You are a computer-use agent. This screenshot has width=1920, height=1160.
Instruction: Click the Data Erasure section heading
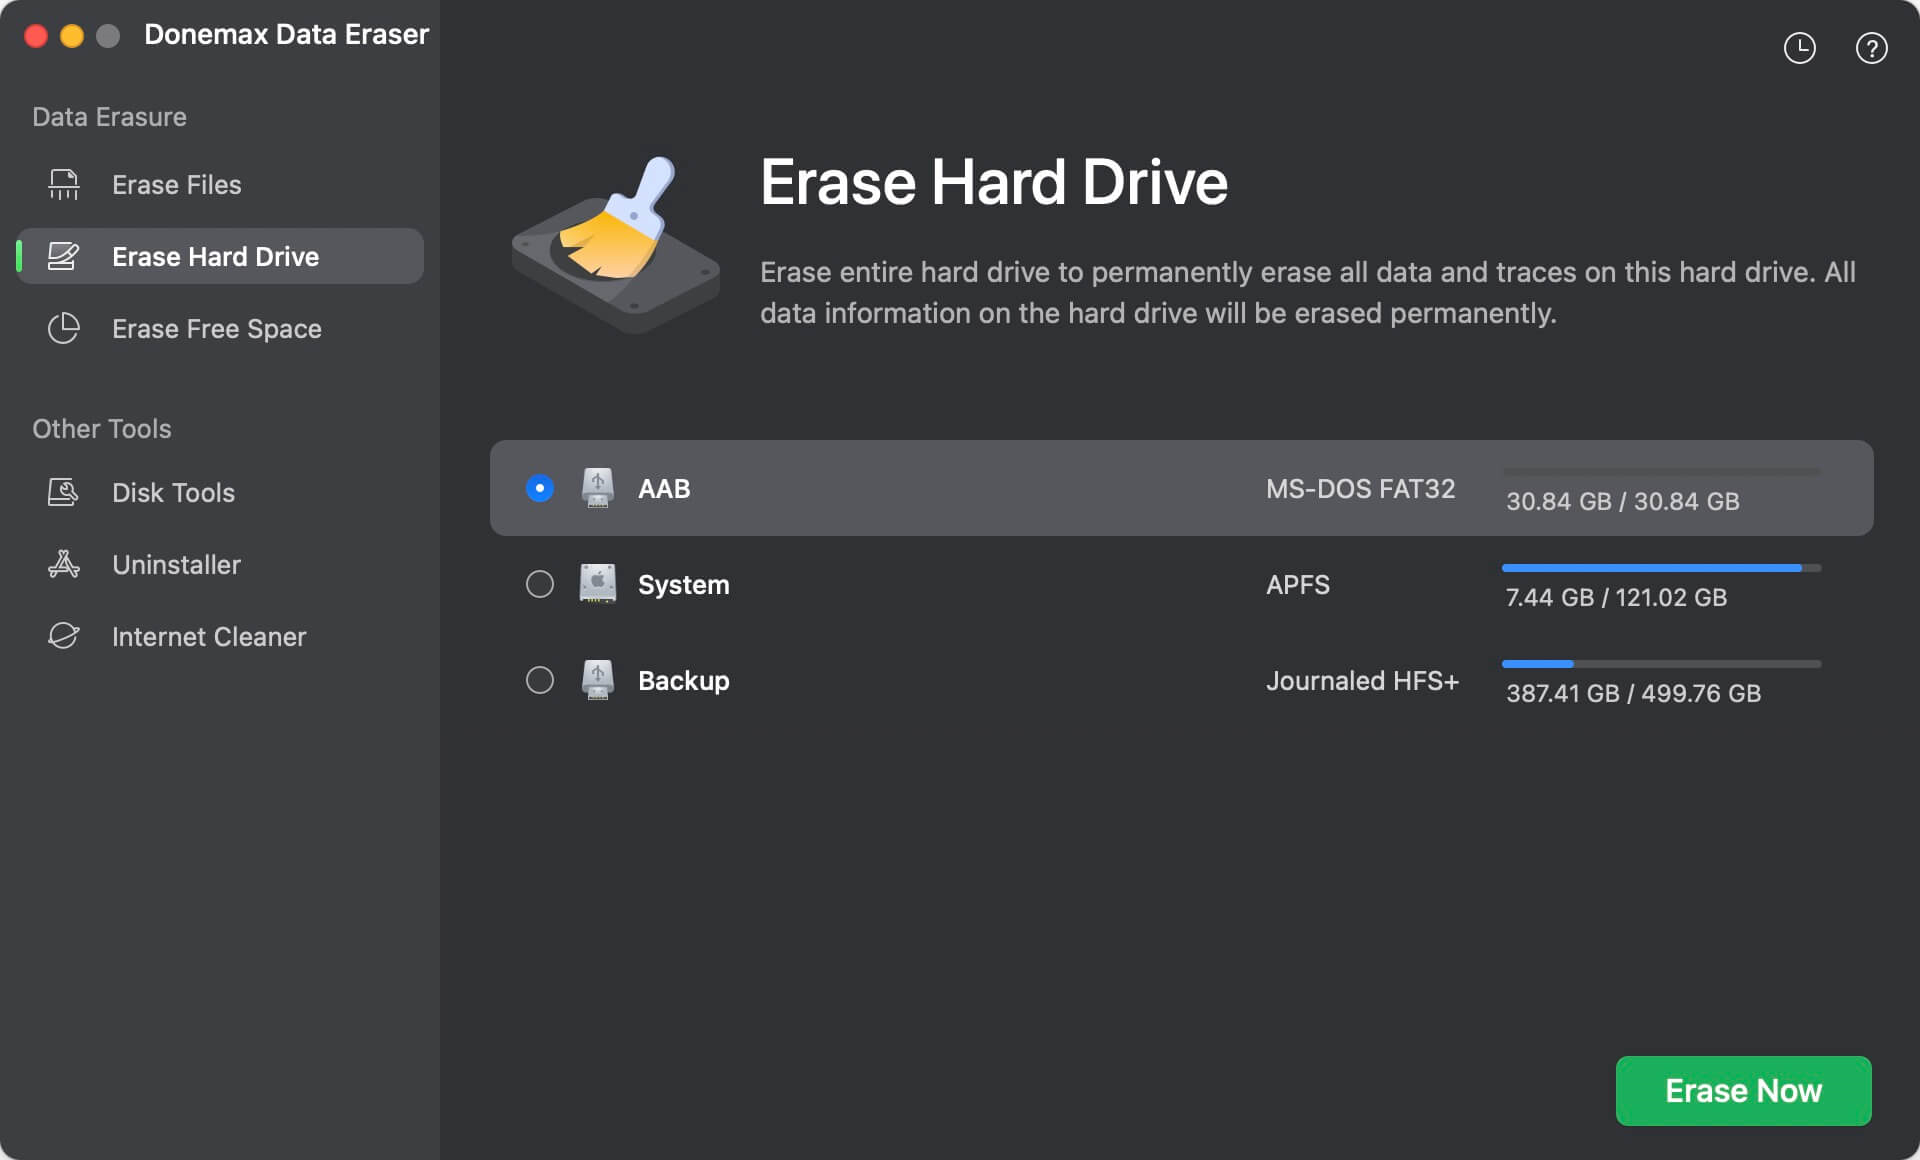(x=109, y=117)
